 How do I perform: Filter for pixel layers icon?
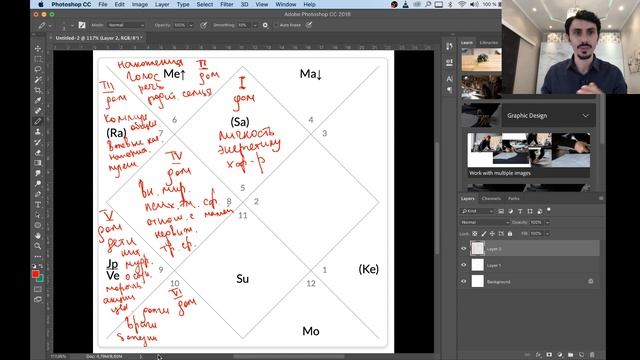pyautogui.click(x=501, y=211)
